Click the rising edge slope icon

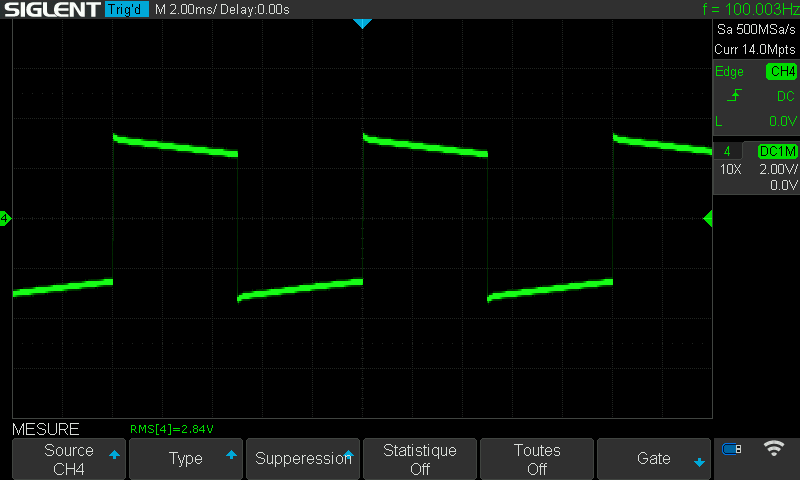(x=735, y=96)
